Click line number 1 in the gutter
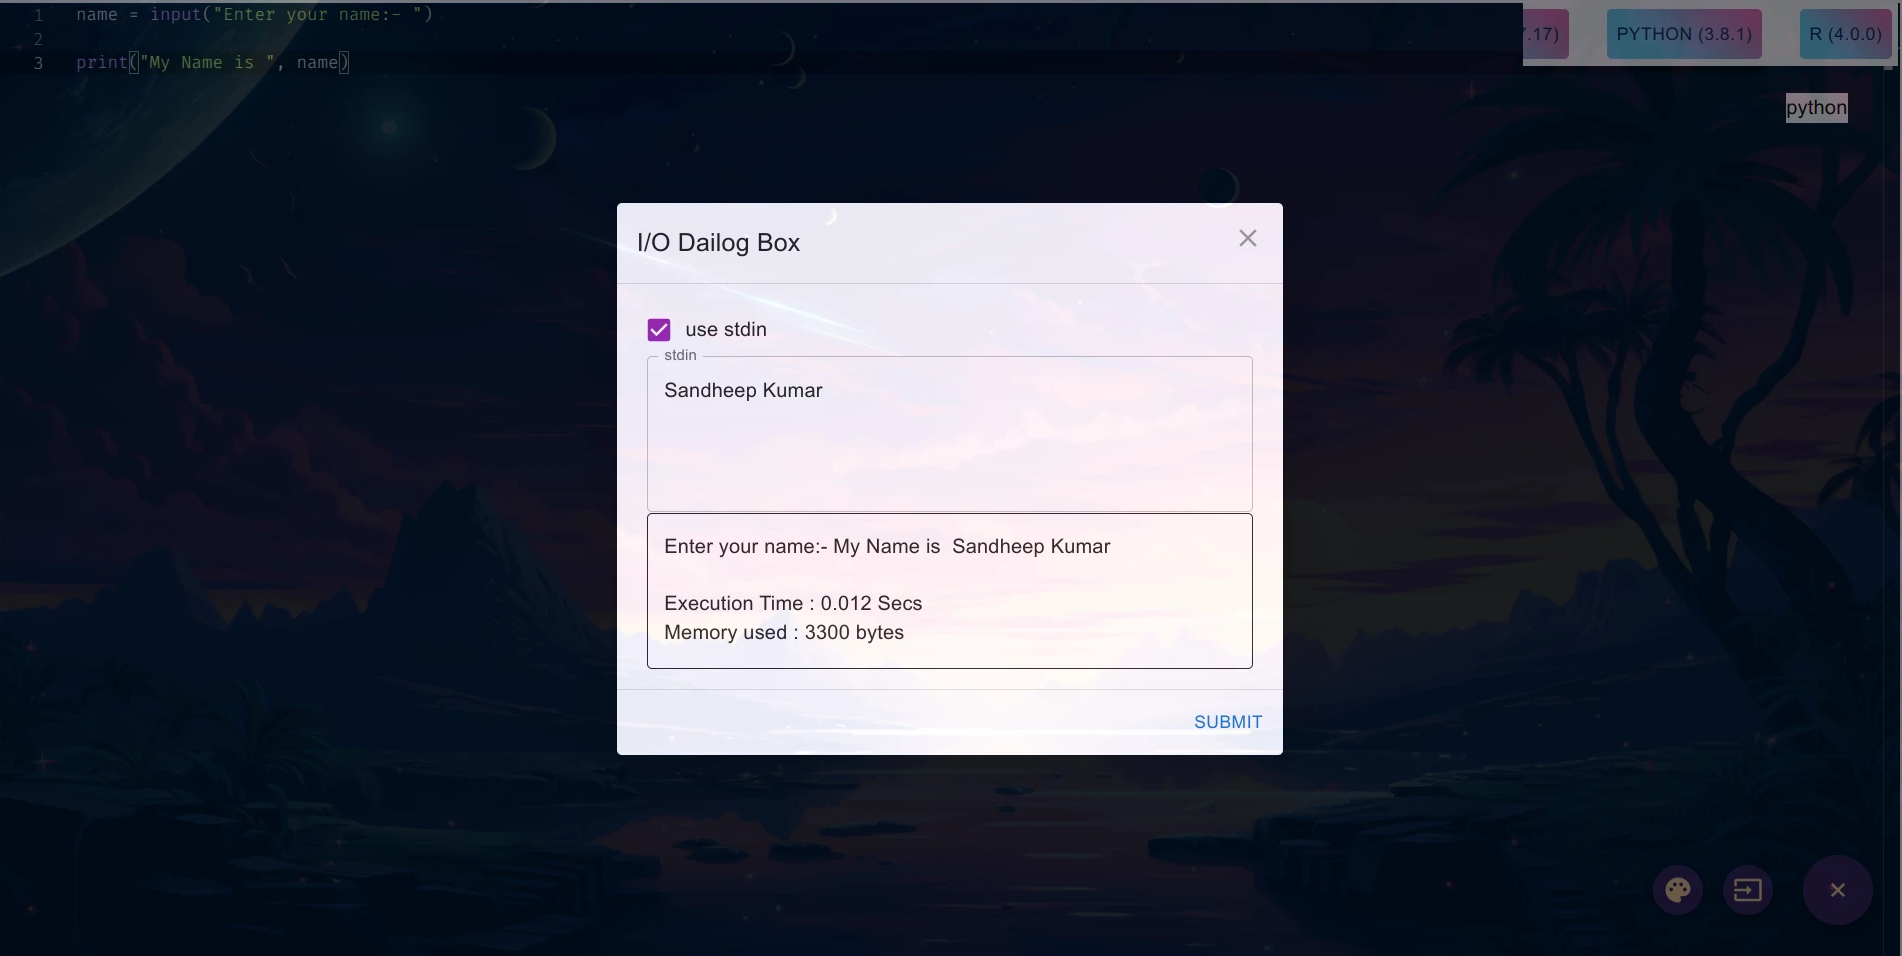The width and height of the screenshot is (1902, 956). click(38, 15)
